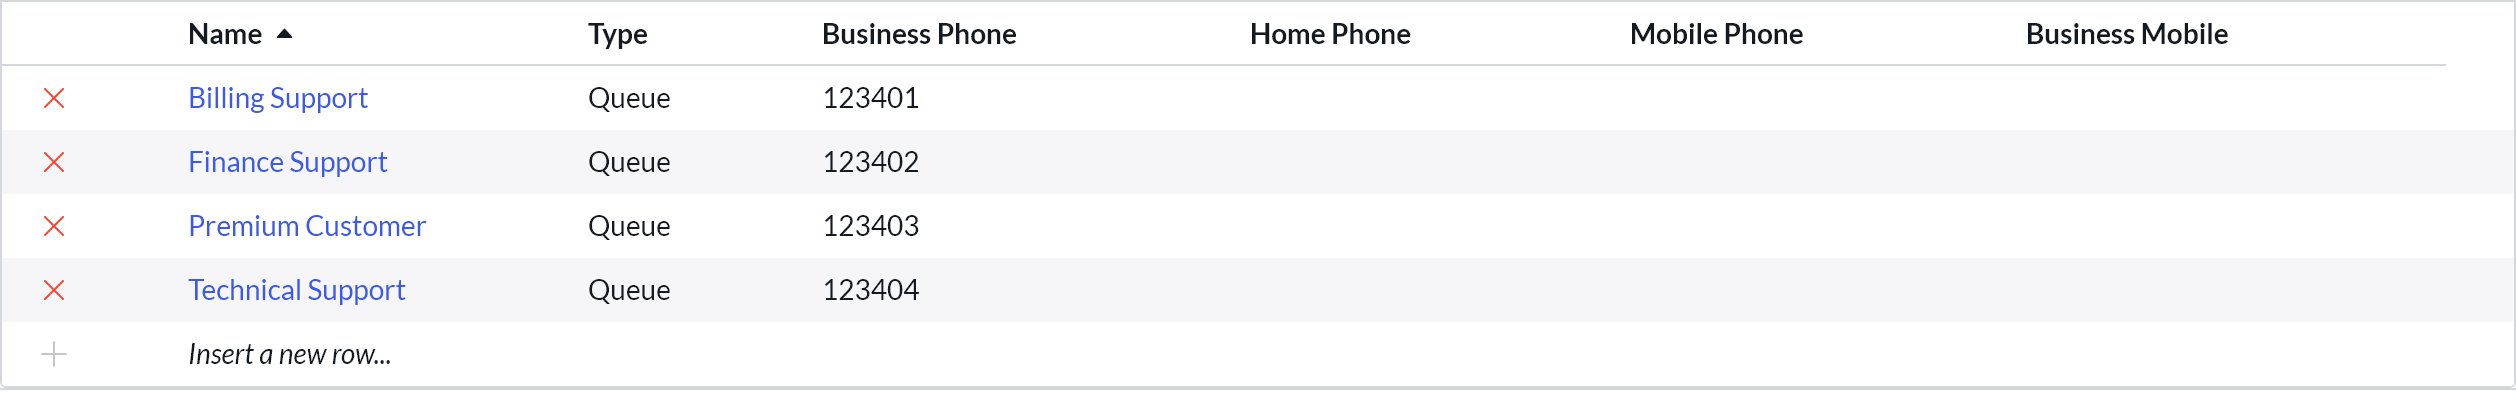The image size is (2516, 414).
Task: Sort by Business Mobile column header
Action: point(2127,34)
